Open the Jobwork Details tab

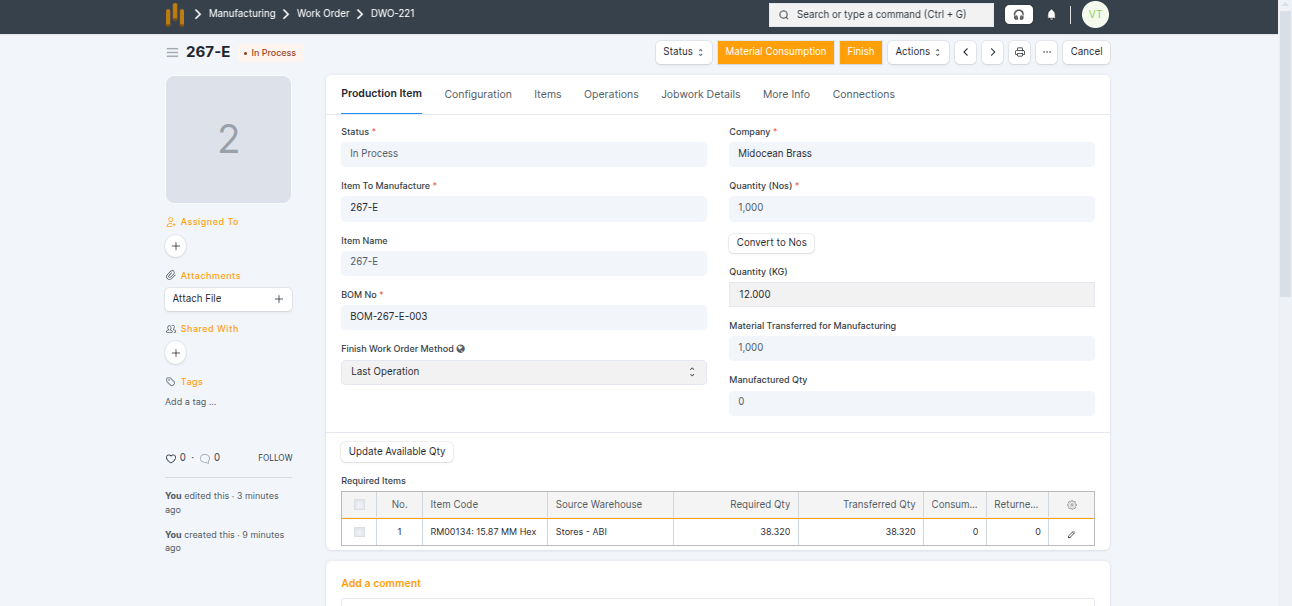coord(700,94)
